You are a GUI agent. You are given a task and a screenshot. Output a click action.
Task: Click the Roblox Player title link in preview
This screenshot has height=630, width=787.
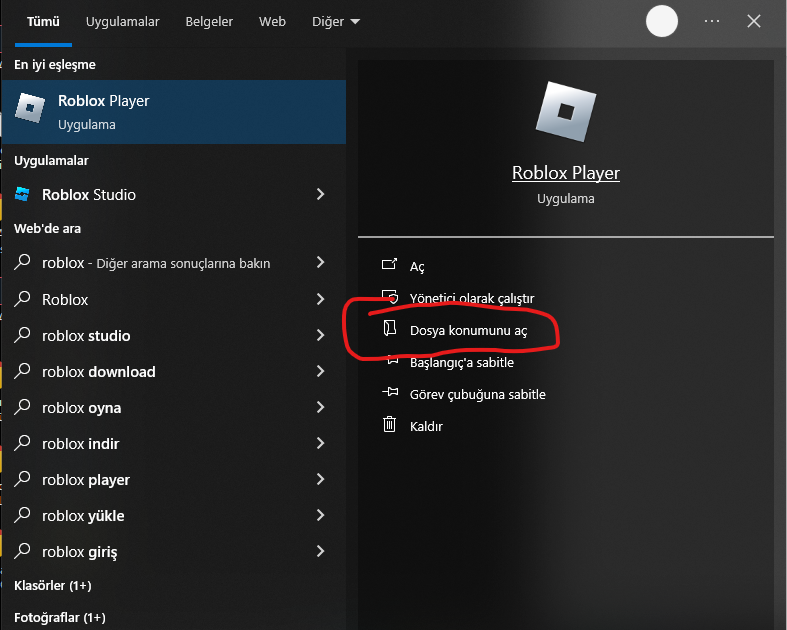click(x=566, y=173)
